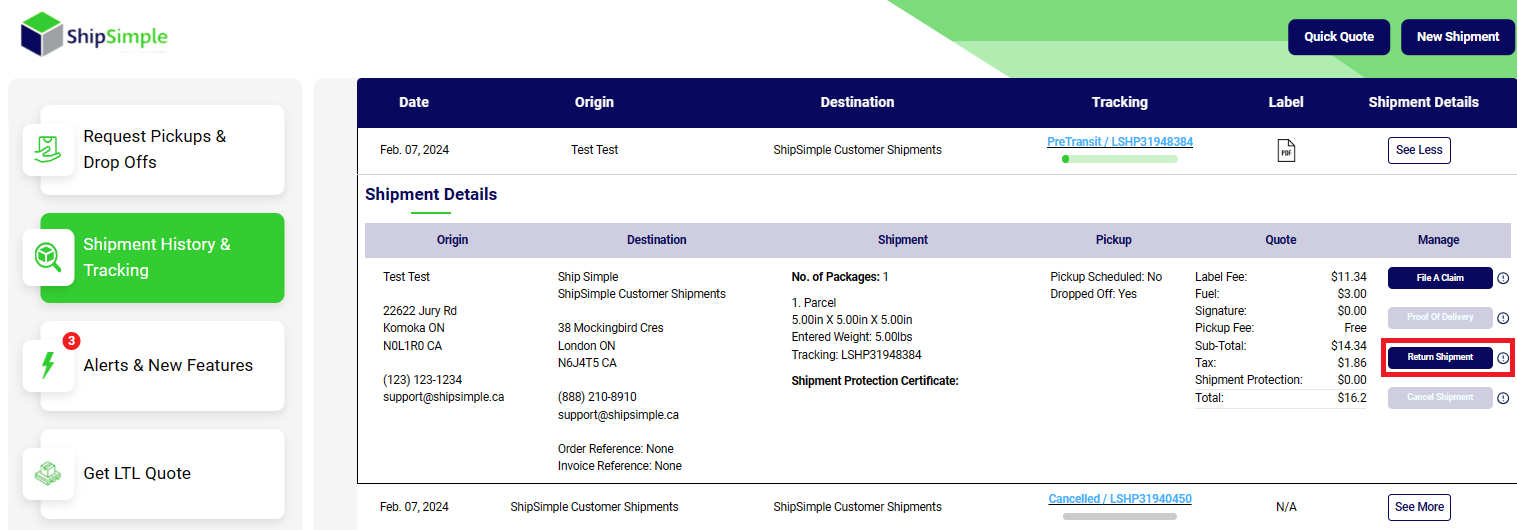This screenshot has height=530, width=1517.
Task: Click Order Reference: None text
Action: [x=616, y=449]
